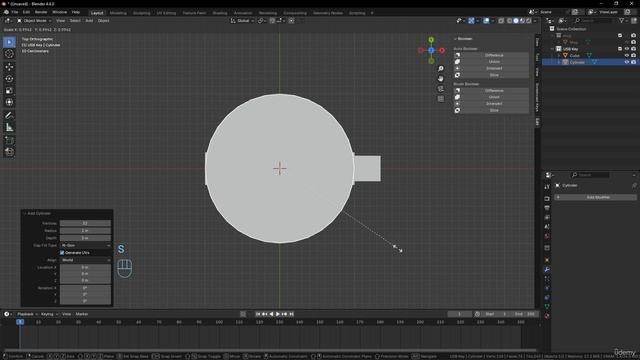This screenshot has width=640, height=360.
Task: Click the red X axis gizmo ball
Action: [442, 50]
